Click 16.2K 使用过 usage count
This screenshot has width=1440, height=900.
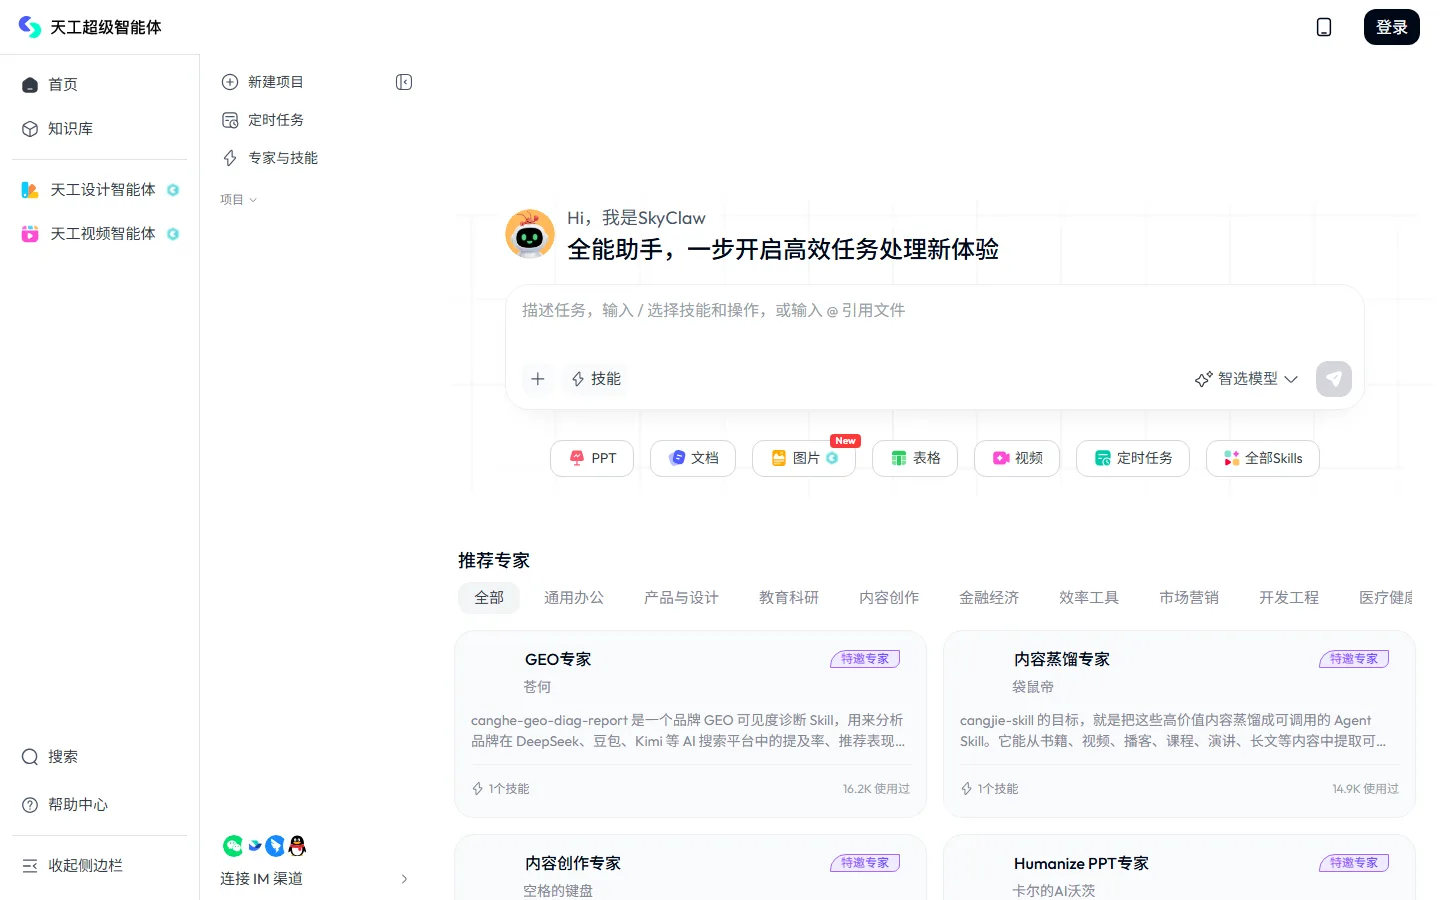point(876,789)
